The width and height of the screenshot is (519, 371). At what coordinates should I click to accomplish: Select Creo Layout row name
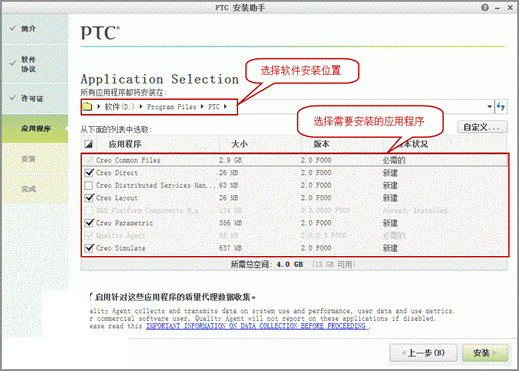pyautogui.click(x=117, y=198)
